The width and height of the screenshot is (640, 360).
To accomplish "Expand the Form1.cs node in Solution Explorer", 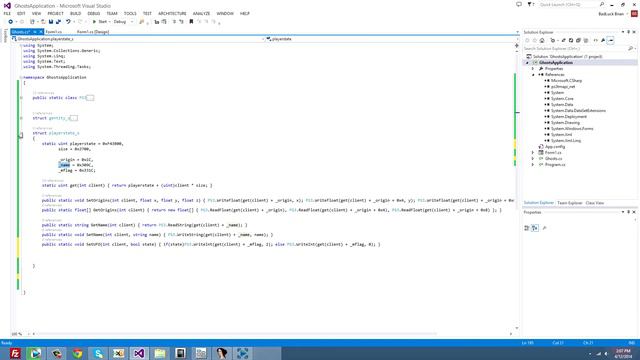I will [533, 153].
